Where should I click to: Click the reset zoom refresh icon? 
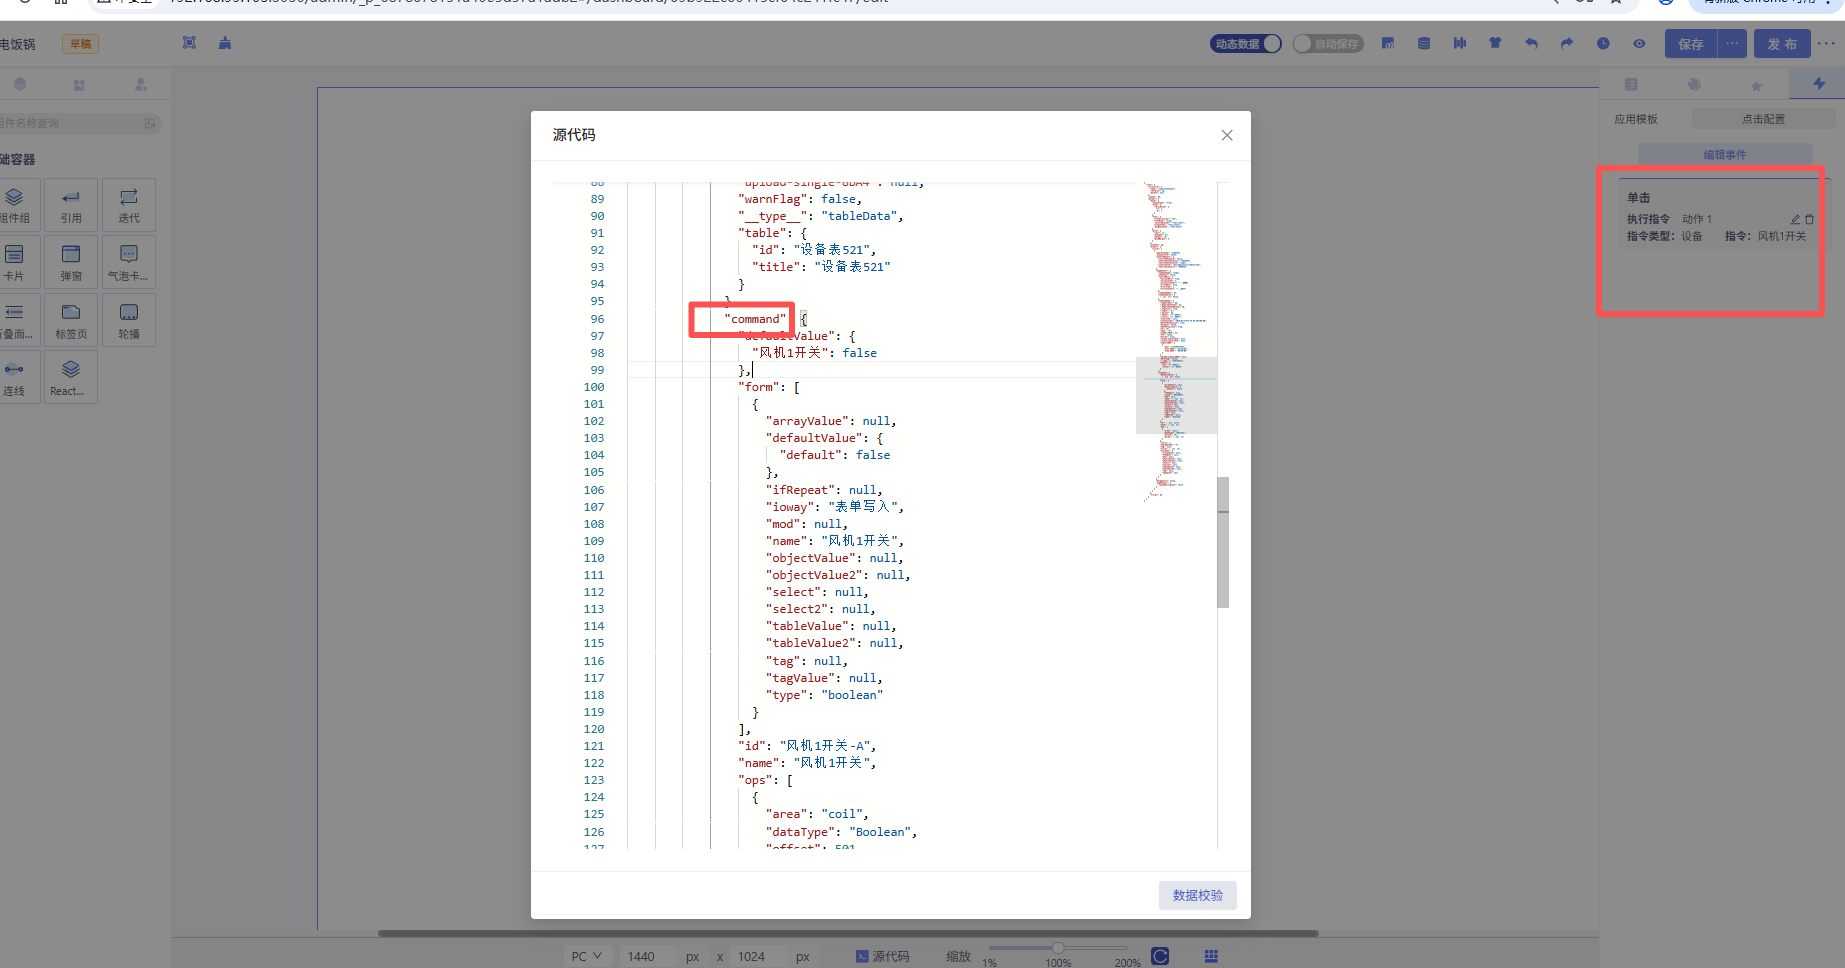click(1160, 956)
